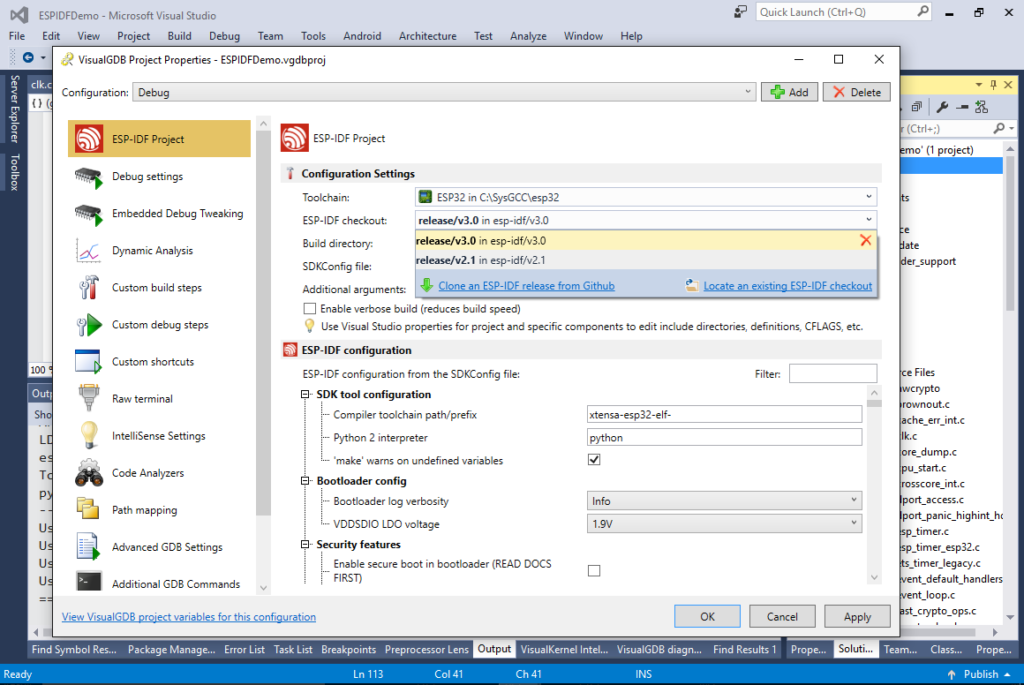1024x685 pixels.
Task: Select Embedded Debug Tweaking chip icon
Action: coord(89,214)
